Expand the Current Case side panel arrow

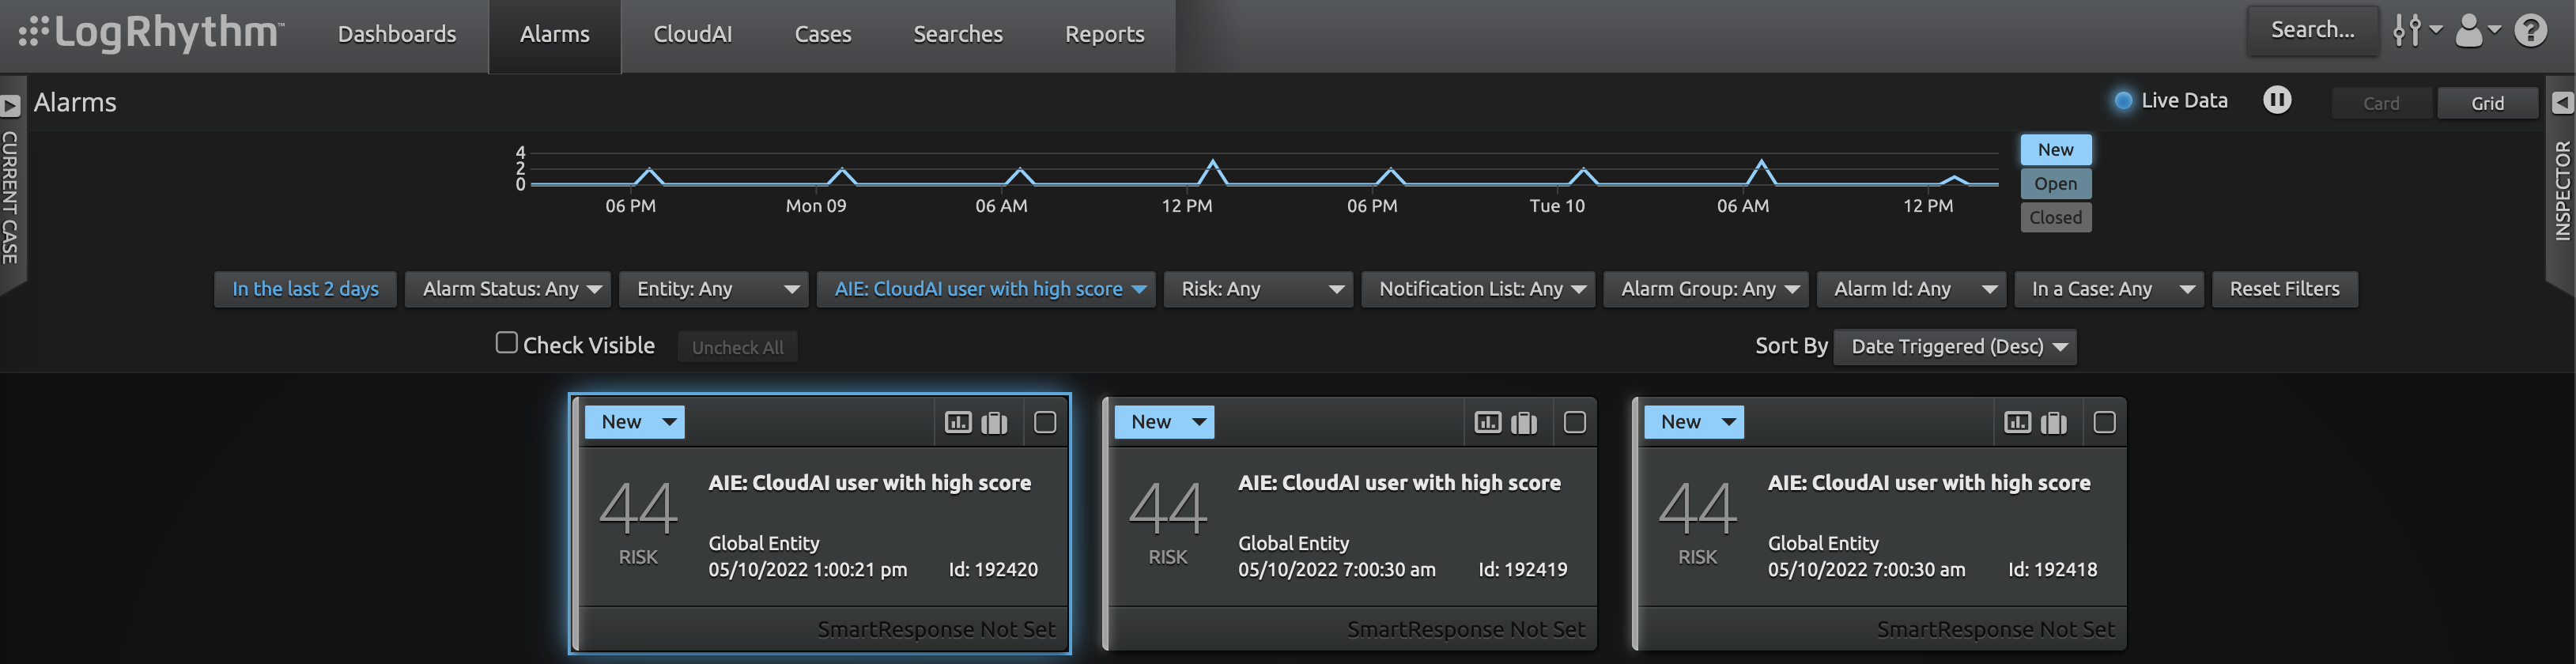(11, 105)
